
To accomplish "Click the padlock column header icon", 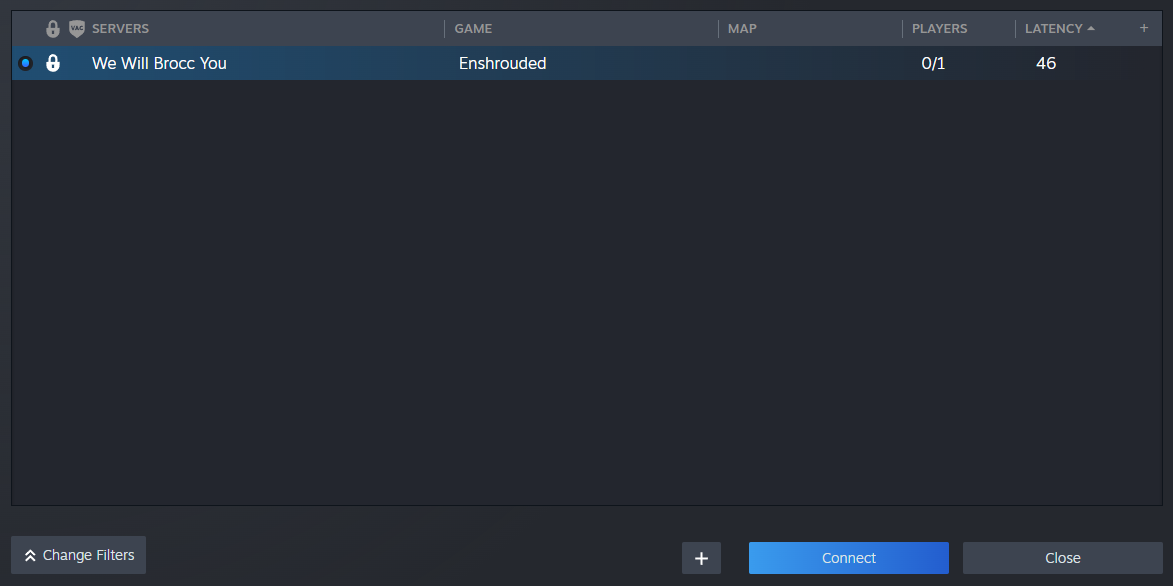I will [x=52, y=29].
